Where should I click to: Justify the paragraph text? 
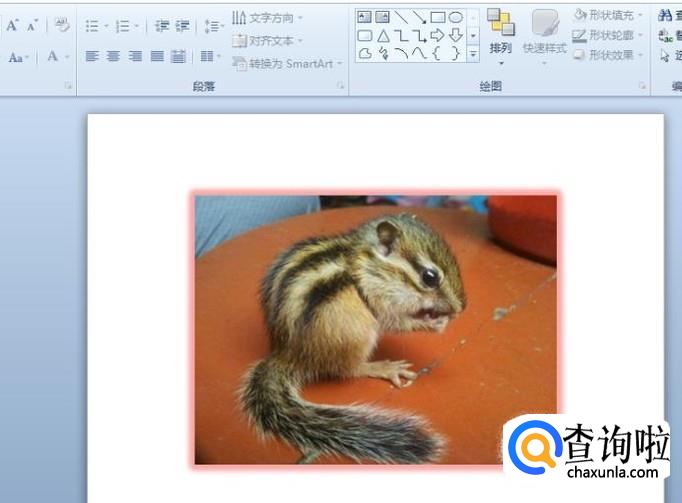(157, 56)
